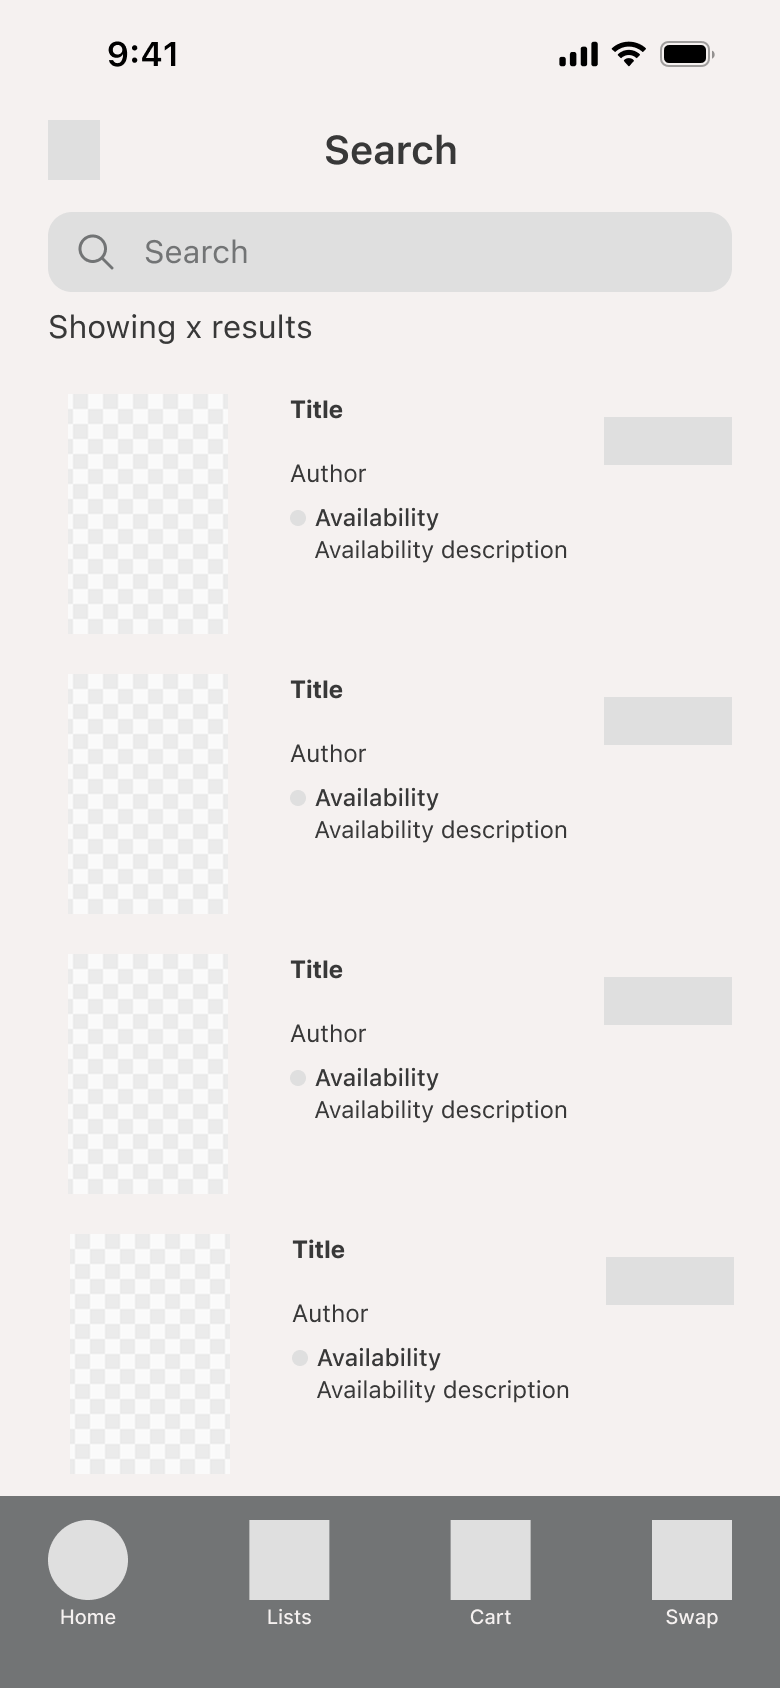Screen dimensions: 780x1688
Task: Click the availability dot on second result
Action: pos(298,798)
